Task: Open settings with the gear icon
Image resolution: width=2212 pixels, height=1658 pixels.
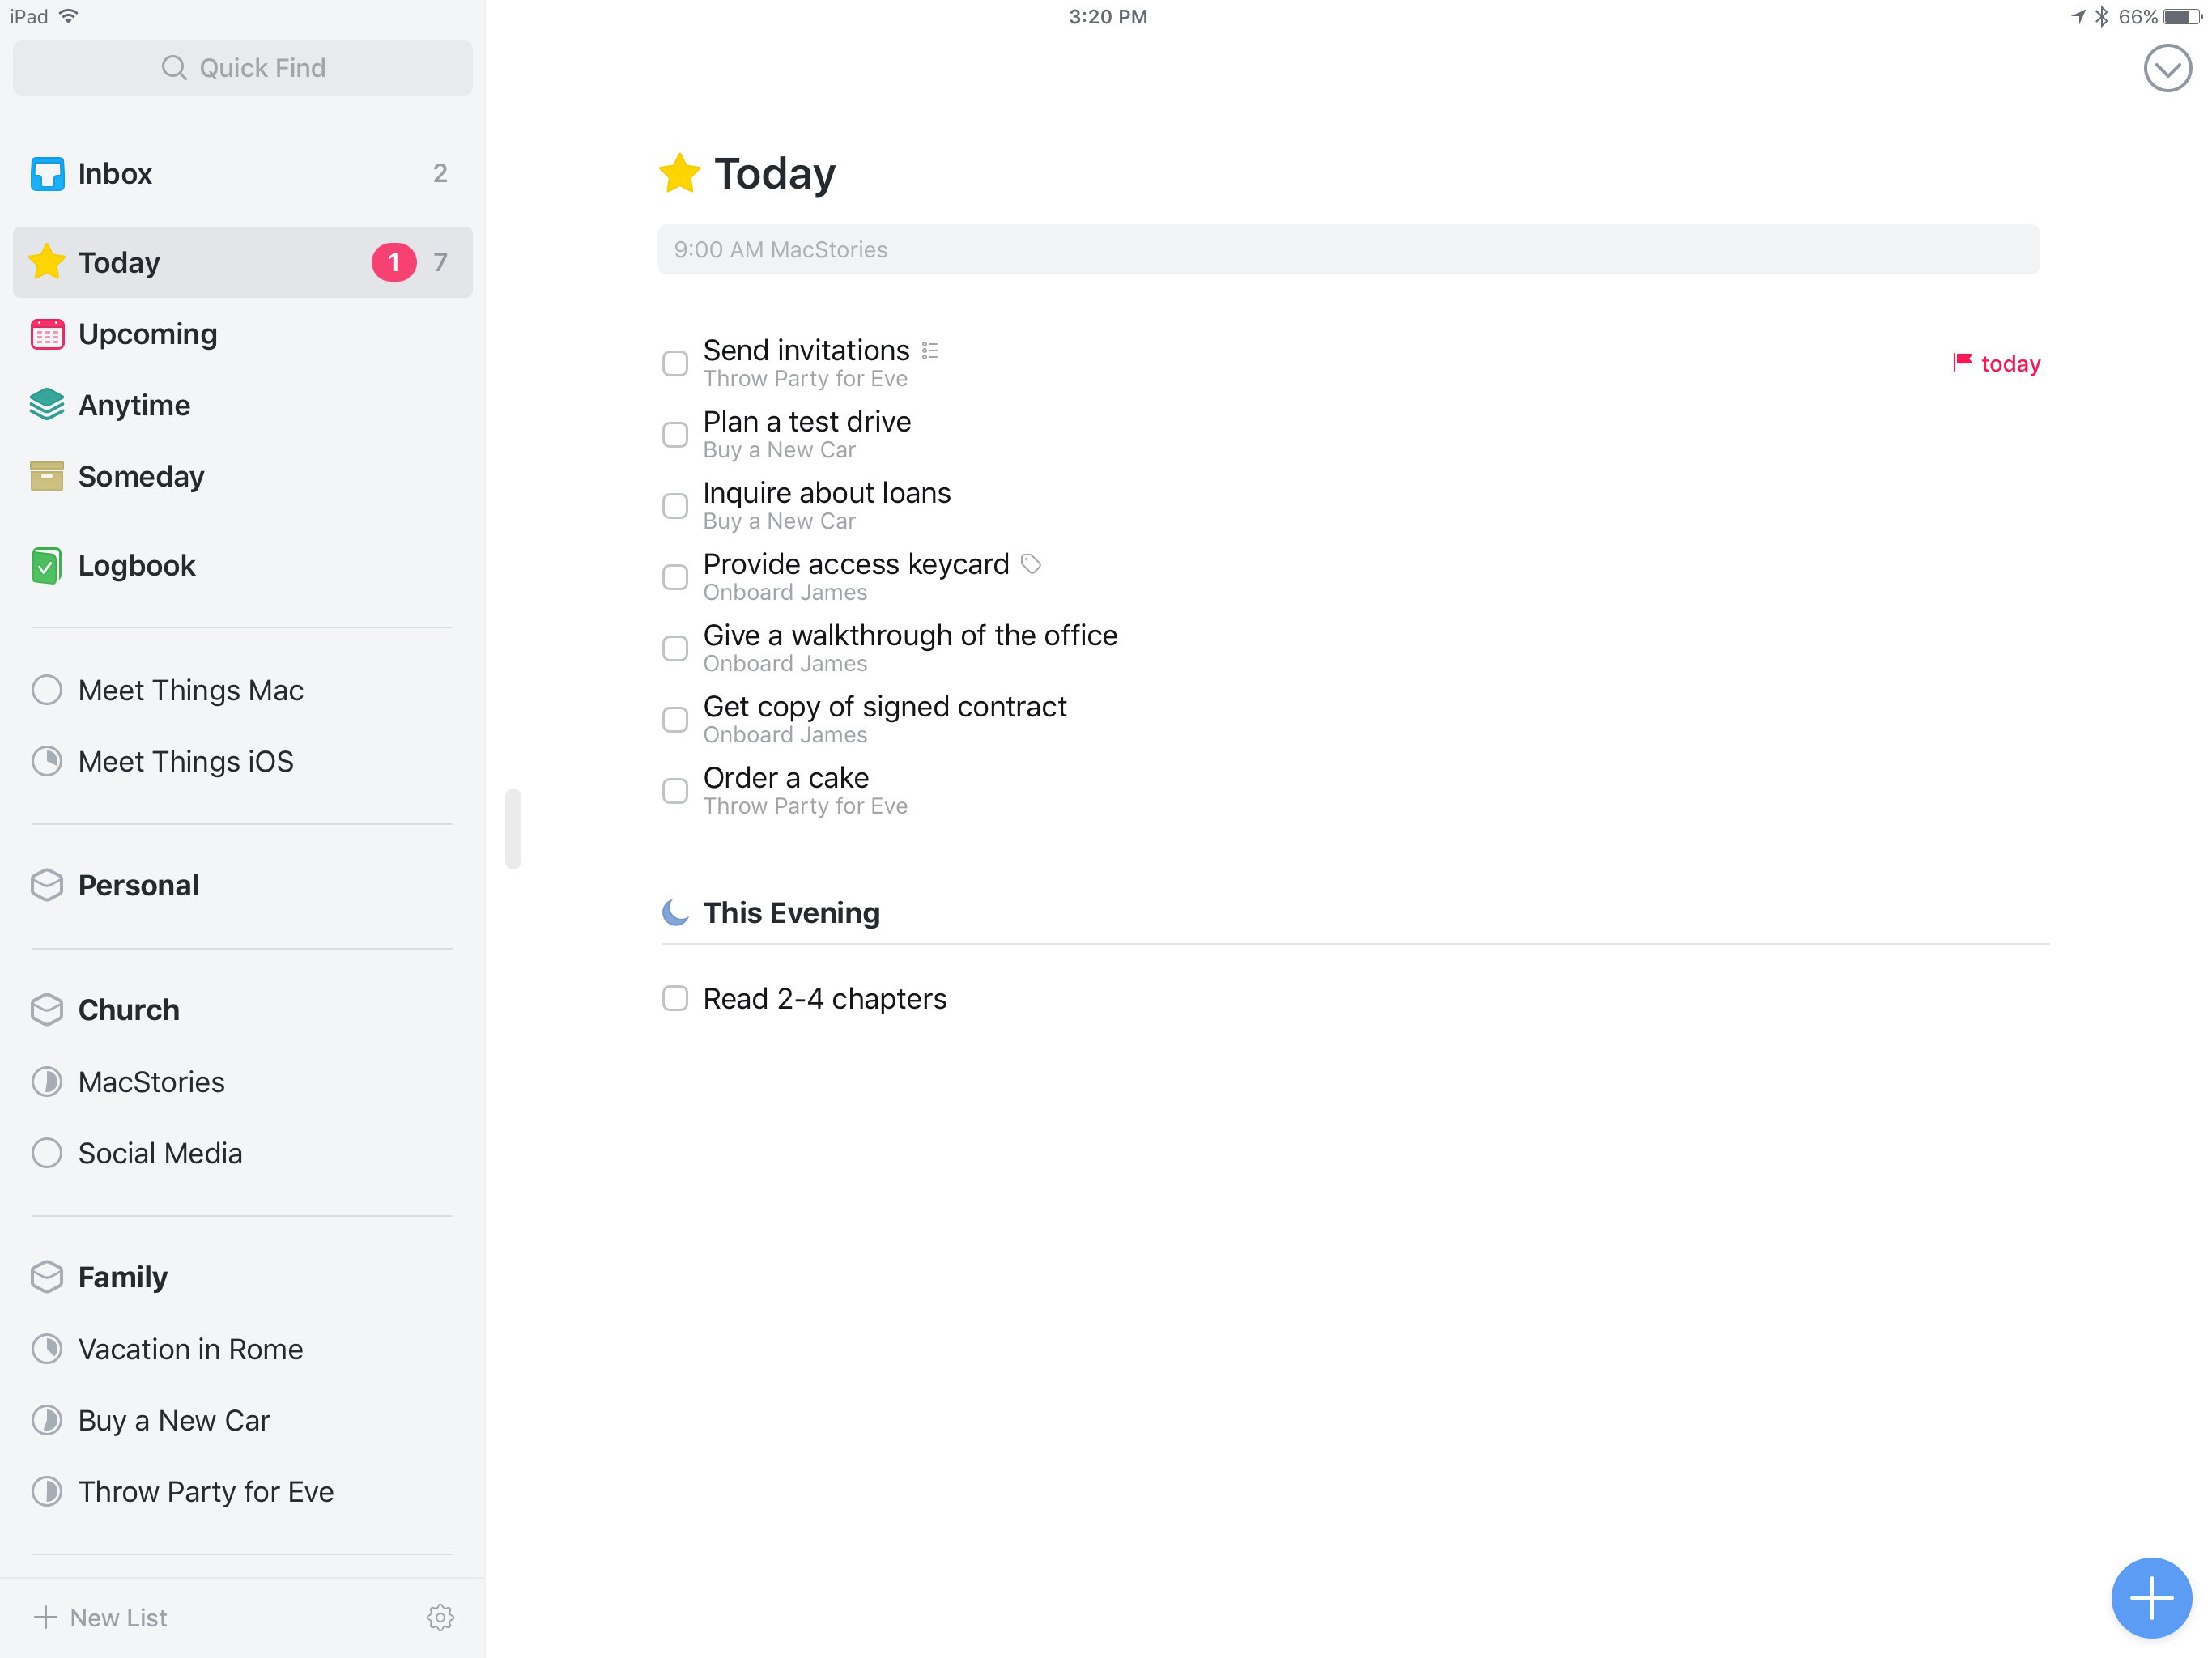Action: [440, 1617]
